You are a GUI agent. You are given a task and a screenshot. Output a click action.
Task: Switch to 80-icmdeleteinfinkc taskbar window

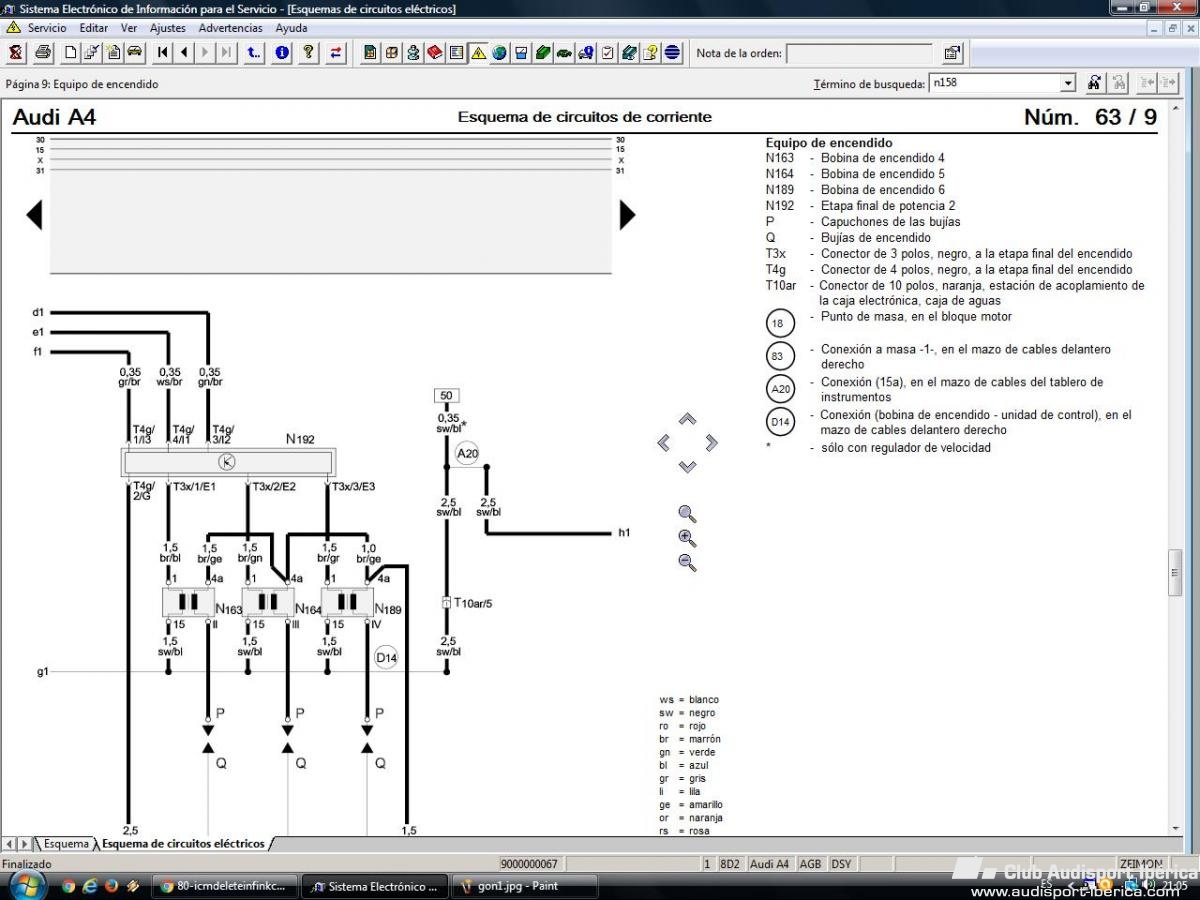225,886
